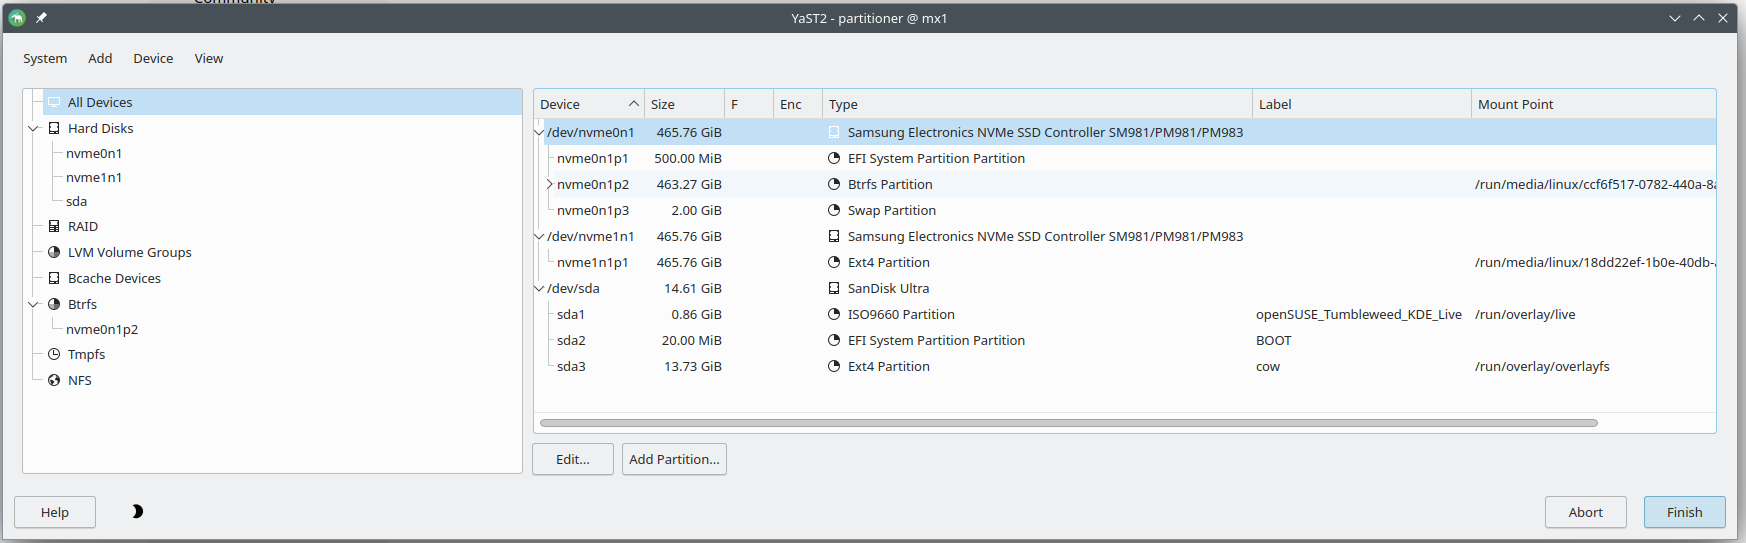The width and height of the screenshot is (1746, 543).
Task: Click the Swap Partition type icon
Action: click(x=834, y=210)
